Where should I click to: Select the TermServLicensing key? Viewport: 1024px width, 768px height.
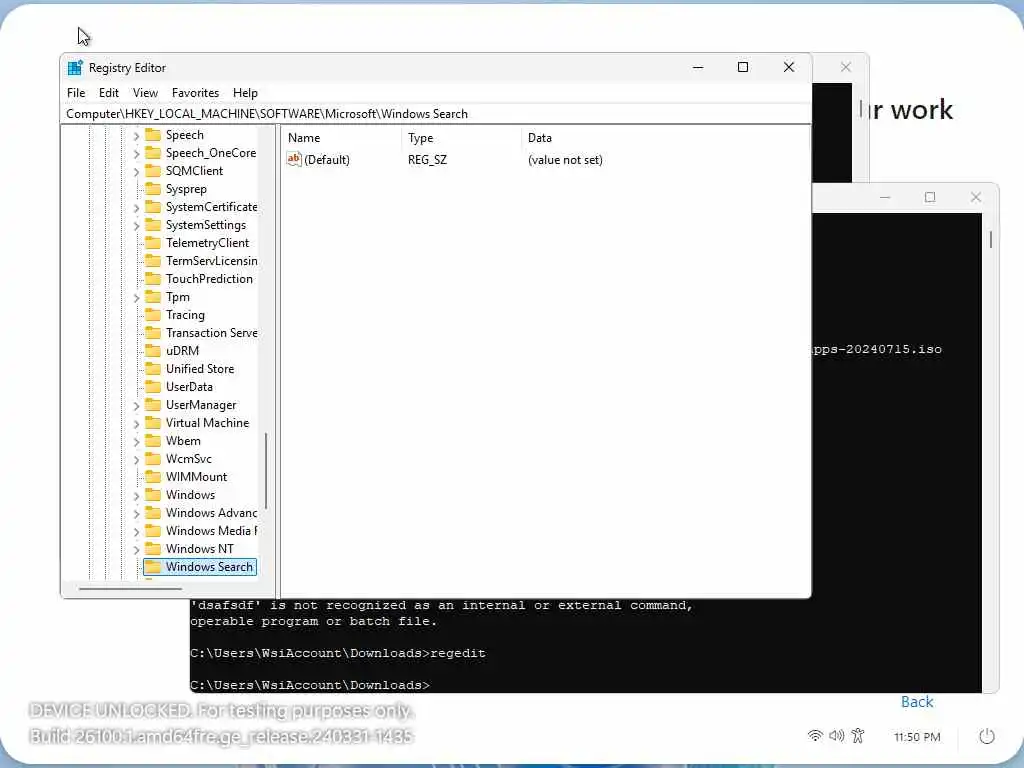[211, 261]
